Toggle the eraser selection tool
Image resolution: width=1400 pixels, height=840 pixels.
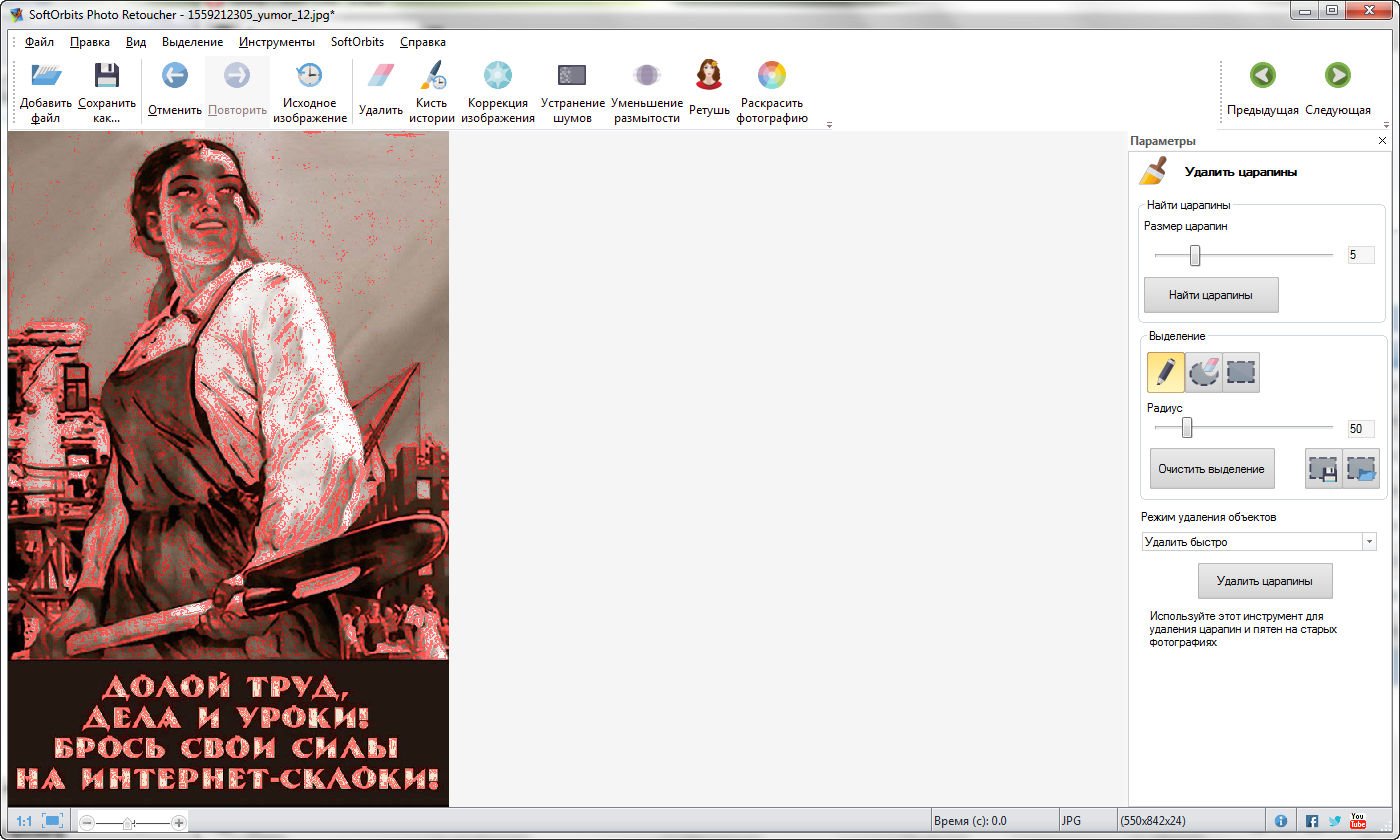click(x=1203, y=372)
